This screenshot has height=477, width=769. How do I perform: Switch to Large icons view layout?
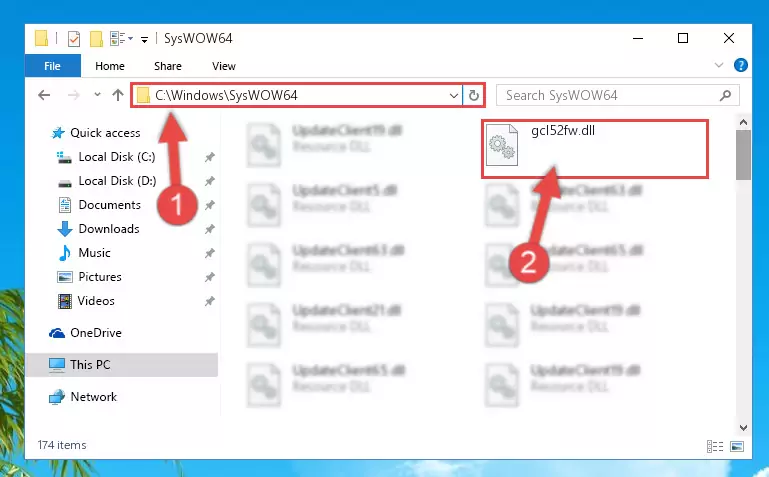pyautogui.click(x=737, y=446)
